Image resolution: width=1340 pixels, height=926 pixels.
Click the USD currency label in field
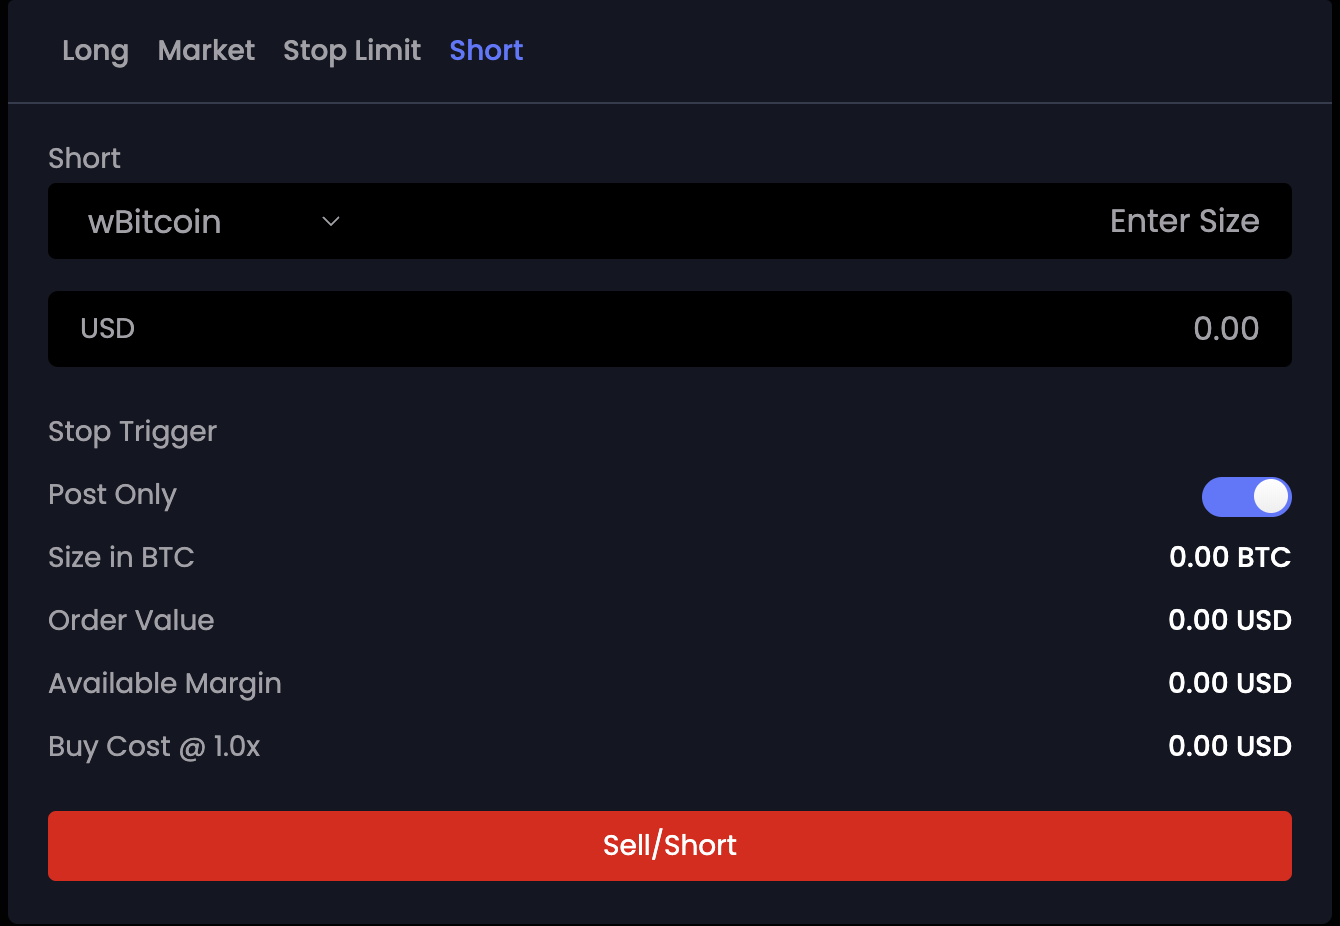[x=107, y=329]
